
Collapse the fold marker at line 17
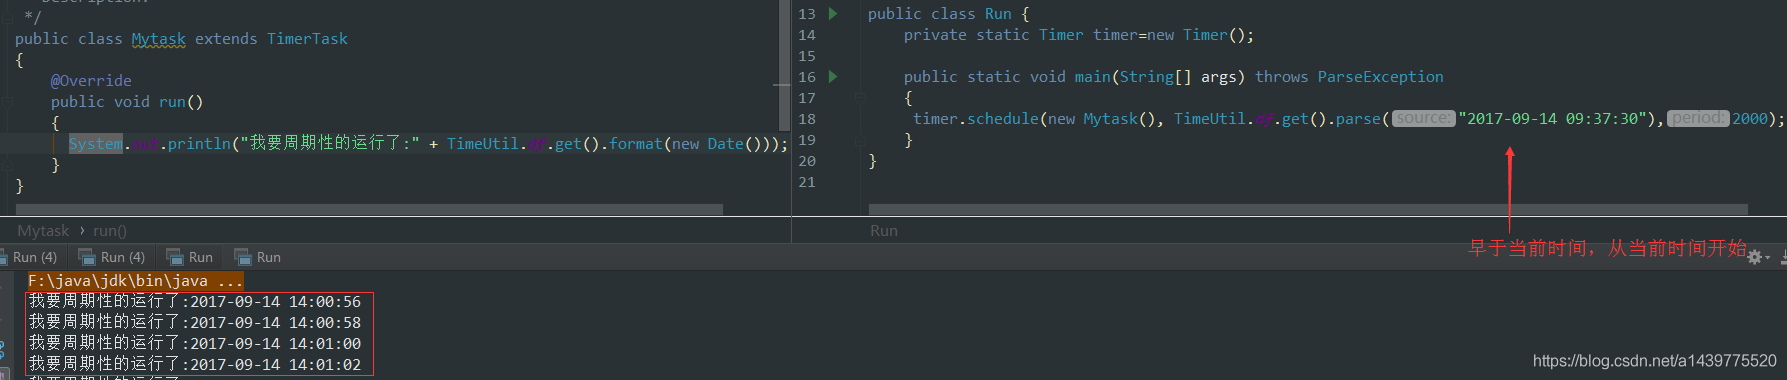[859, 98]
